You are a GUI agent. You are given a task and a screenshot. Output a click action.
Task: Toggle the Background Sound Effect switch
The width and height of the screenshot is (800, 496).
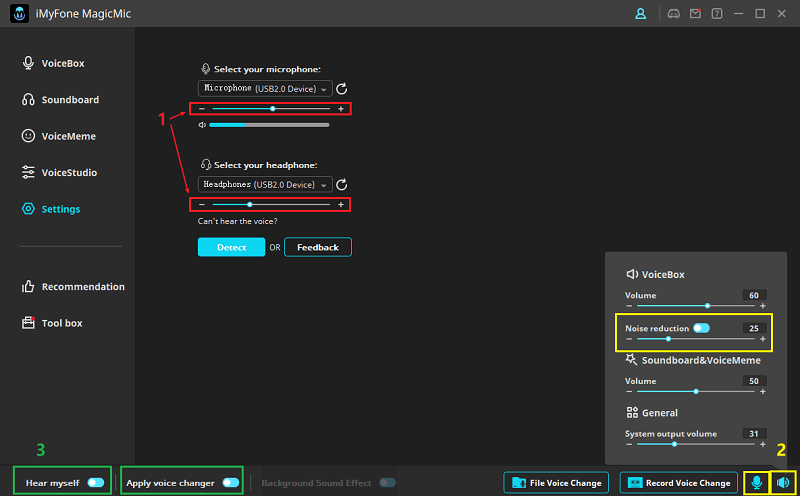[x=387, y=483]
